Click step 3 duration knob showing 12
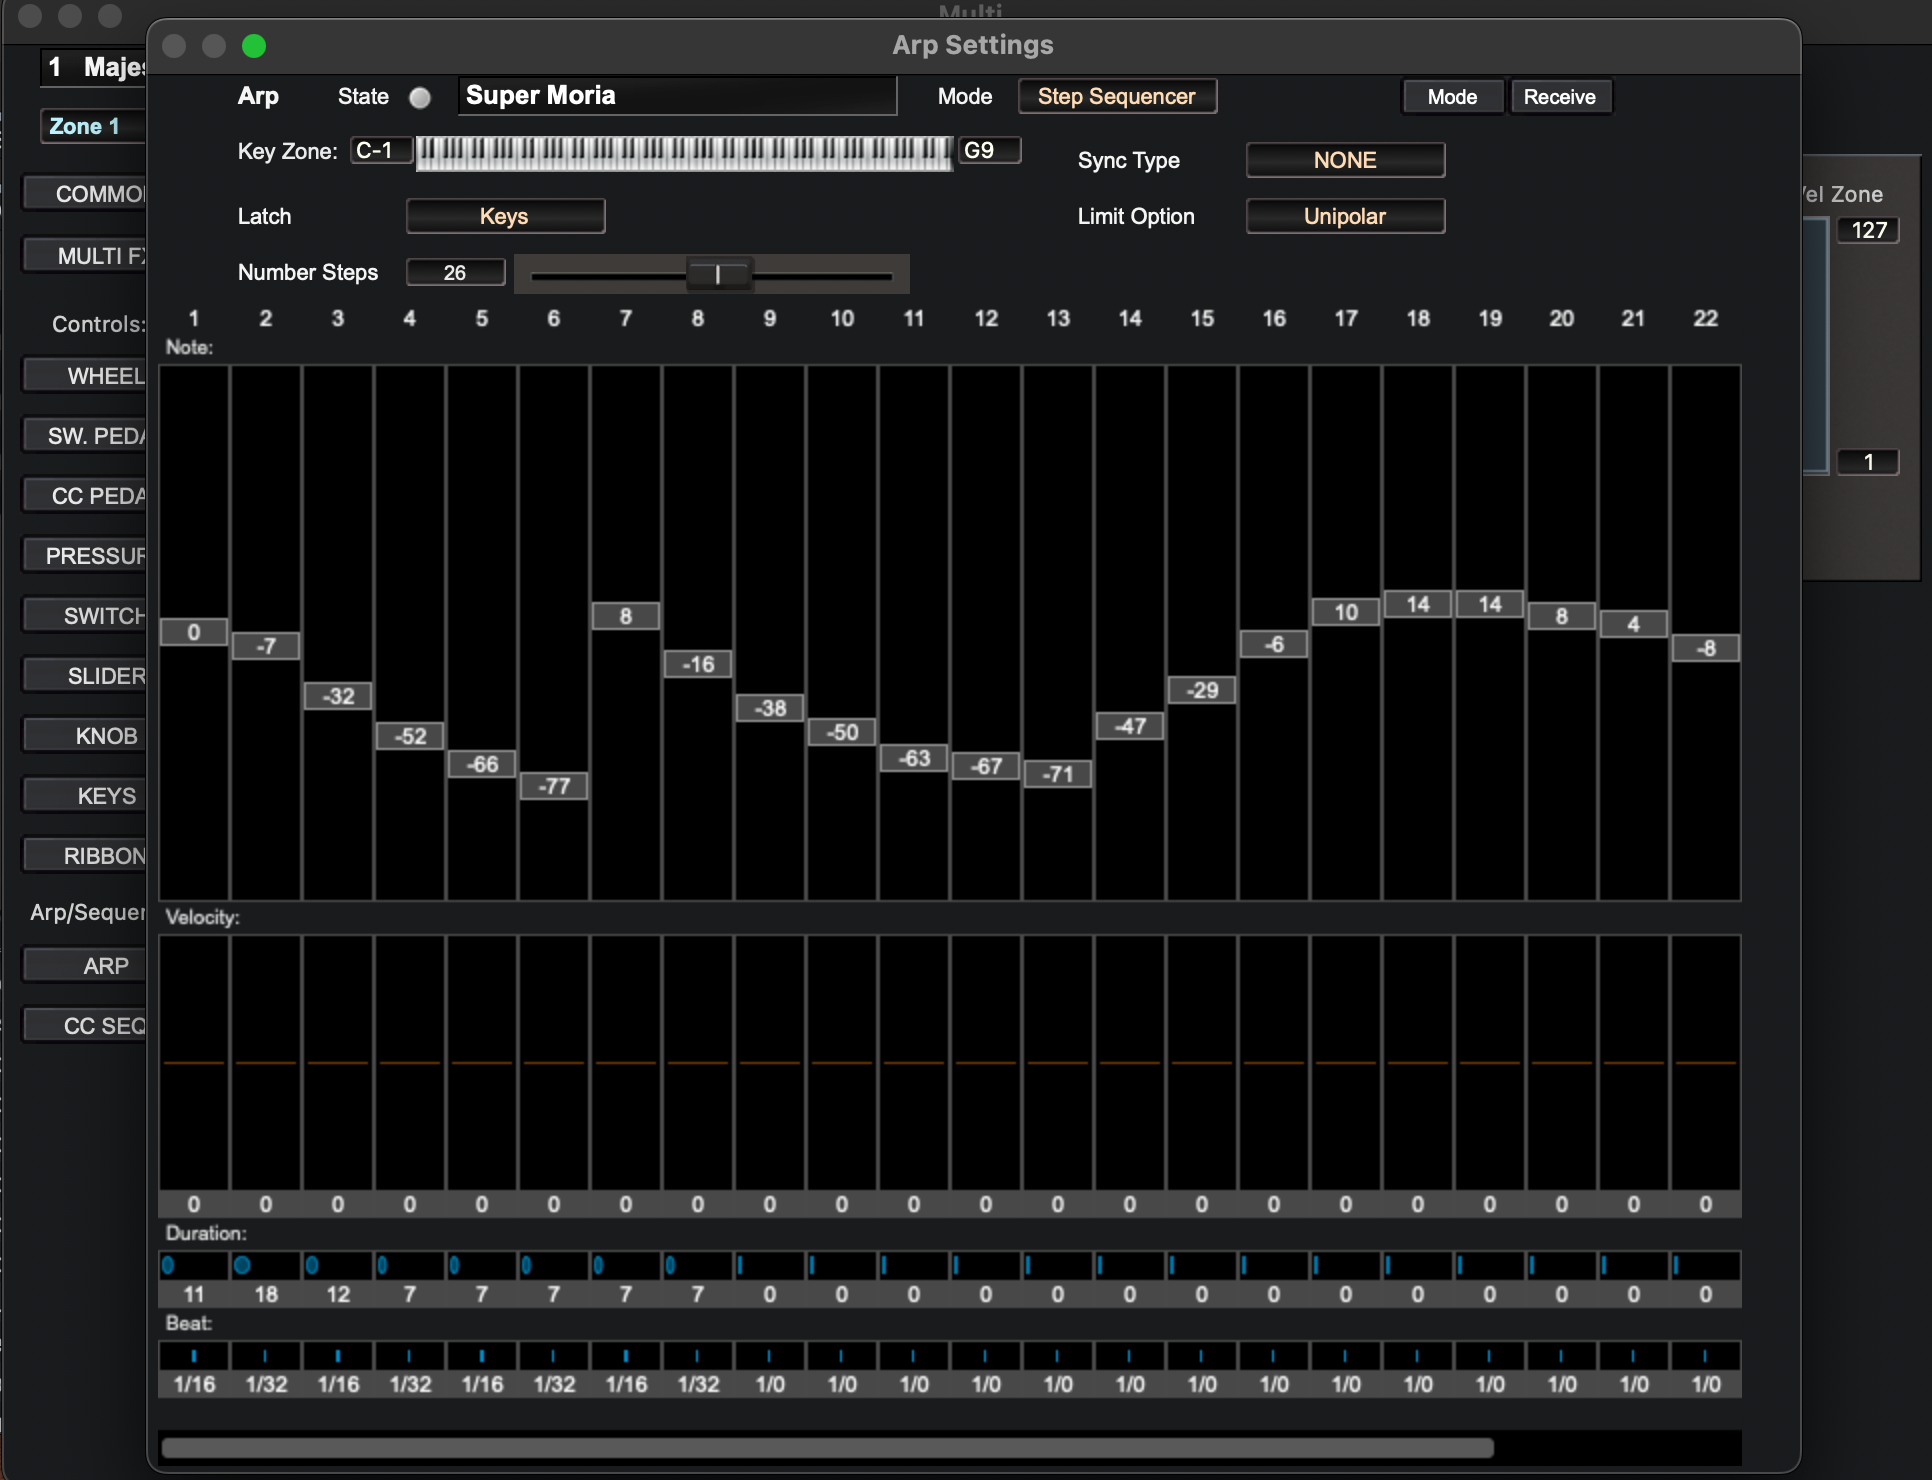This screenshot has height=1480, width=1932. tap(312, 1265)
